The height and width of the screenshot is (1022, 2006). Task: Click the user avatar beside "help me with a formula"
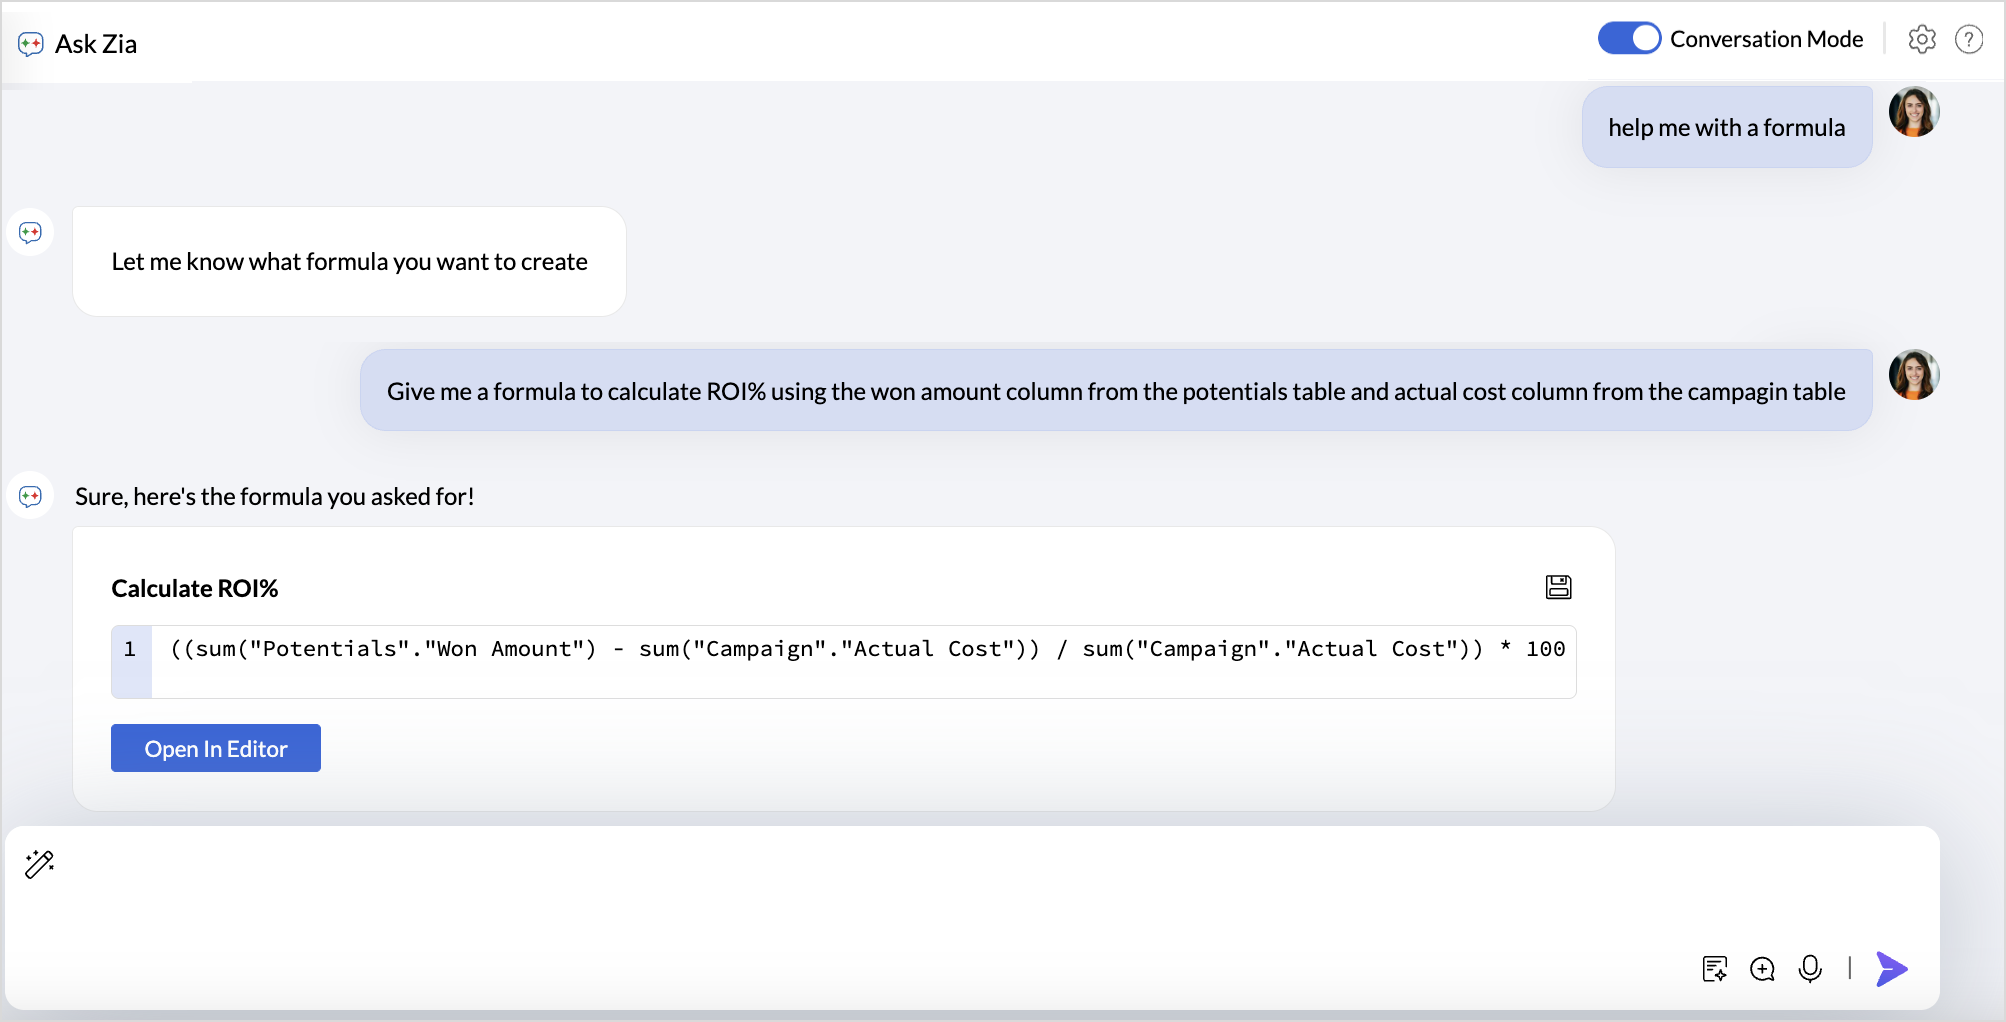1913,112
